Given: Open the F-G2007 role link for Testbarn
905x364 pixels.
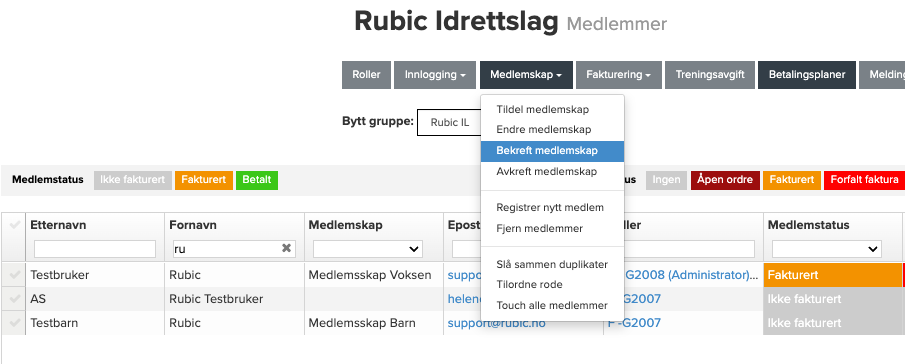Looking at the screenshot, I should coord(634,323).
